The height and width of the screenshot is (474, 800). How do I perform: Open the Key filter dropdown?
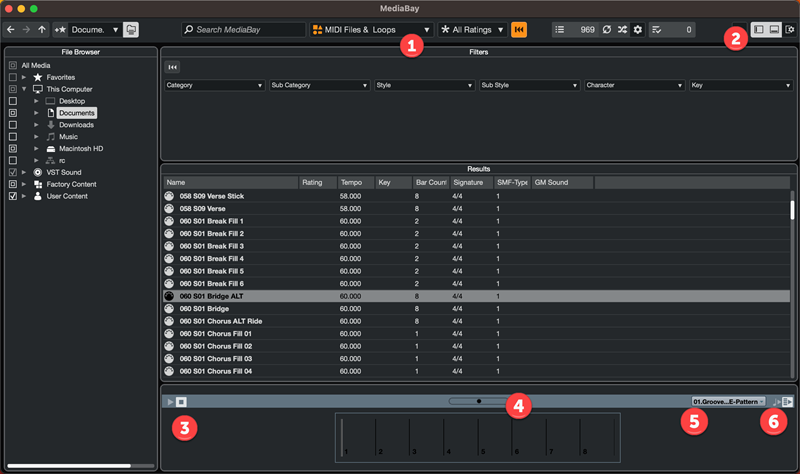[741, 85]
